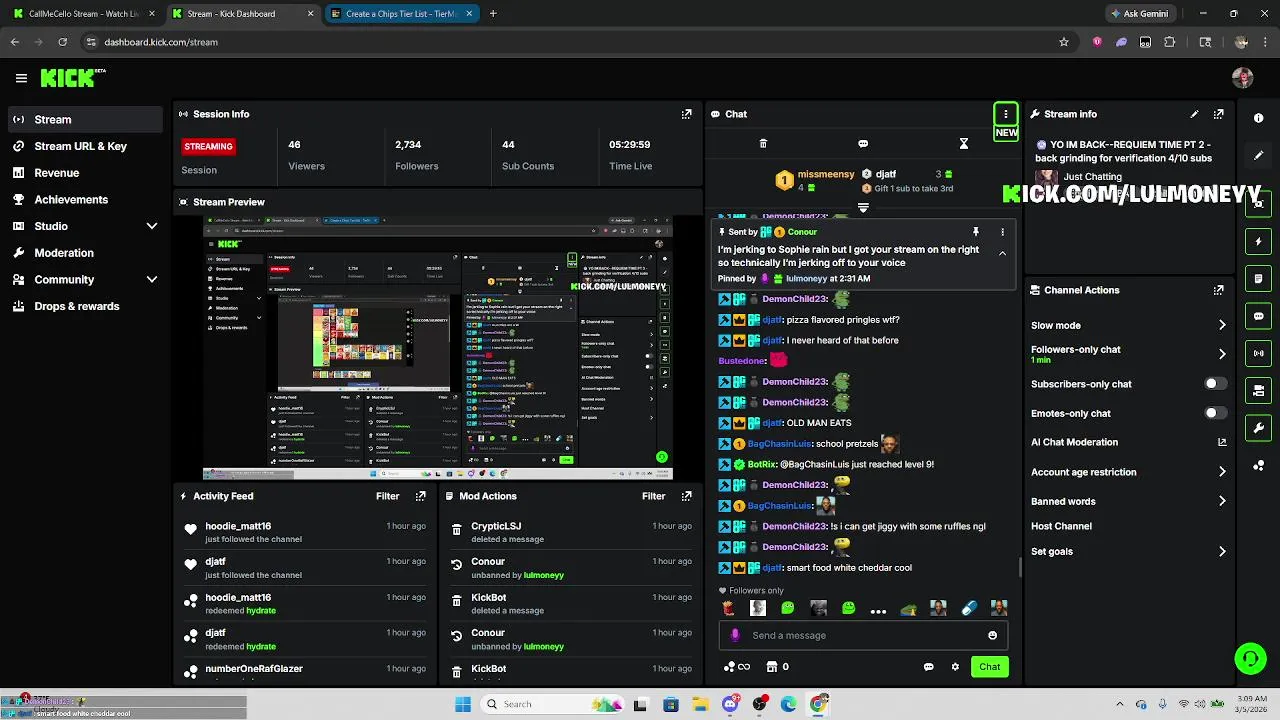
Task: Click the pill emote in quick emotes
Action: click(968, 608)
